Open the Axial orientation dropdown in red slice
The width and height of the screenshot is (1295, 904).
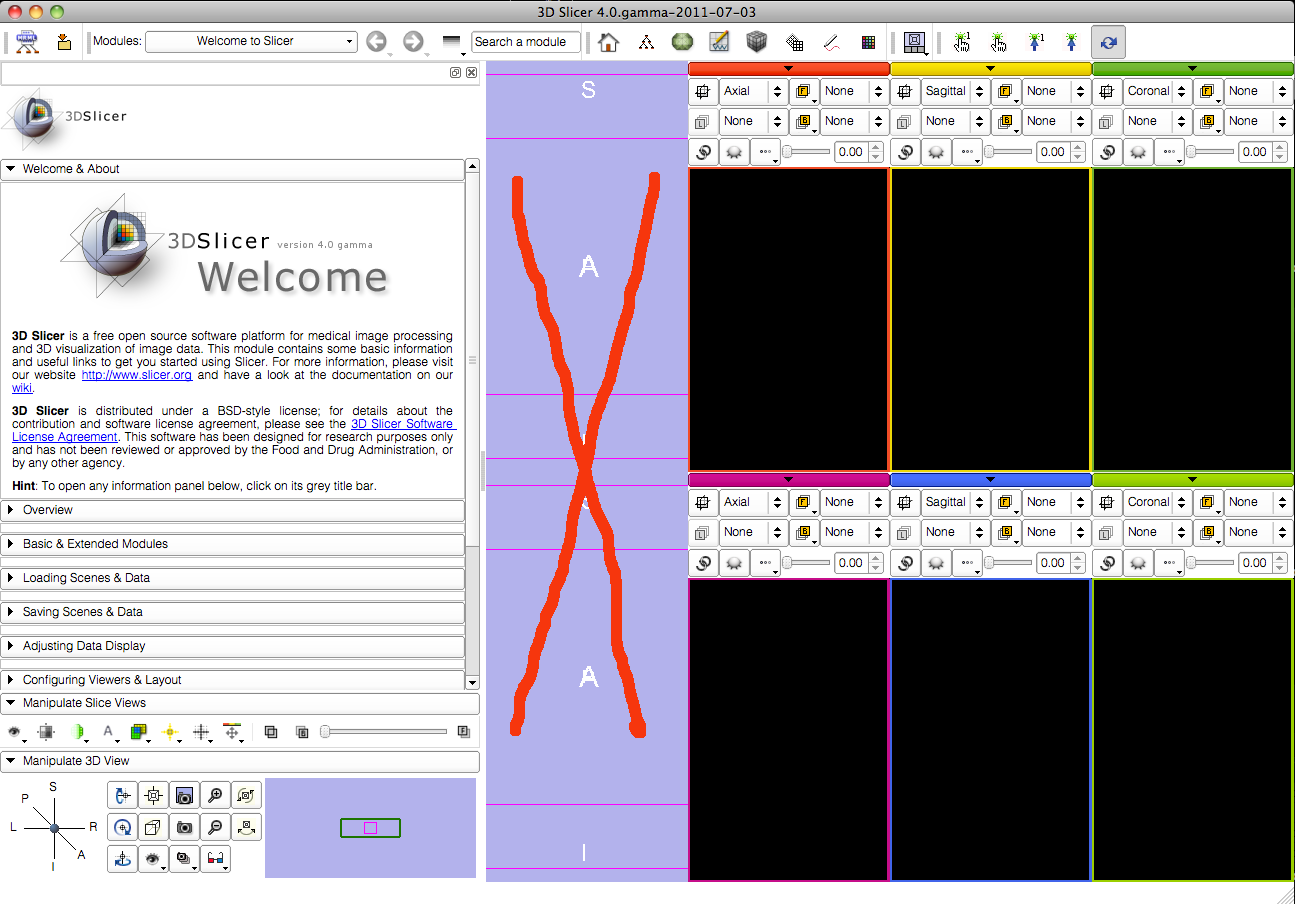753,92
